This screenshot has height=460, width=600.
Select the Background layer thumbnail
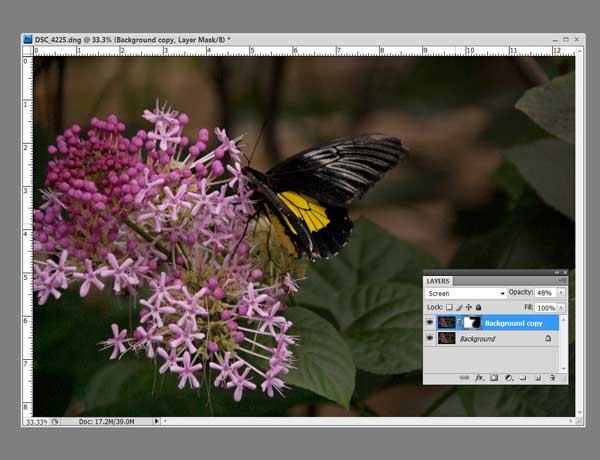click(446, 338)
